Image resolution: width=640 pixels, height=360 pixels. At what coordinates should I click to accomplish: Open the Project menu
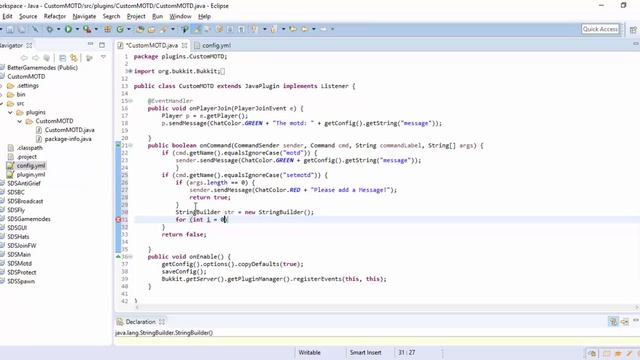[136, 16]
